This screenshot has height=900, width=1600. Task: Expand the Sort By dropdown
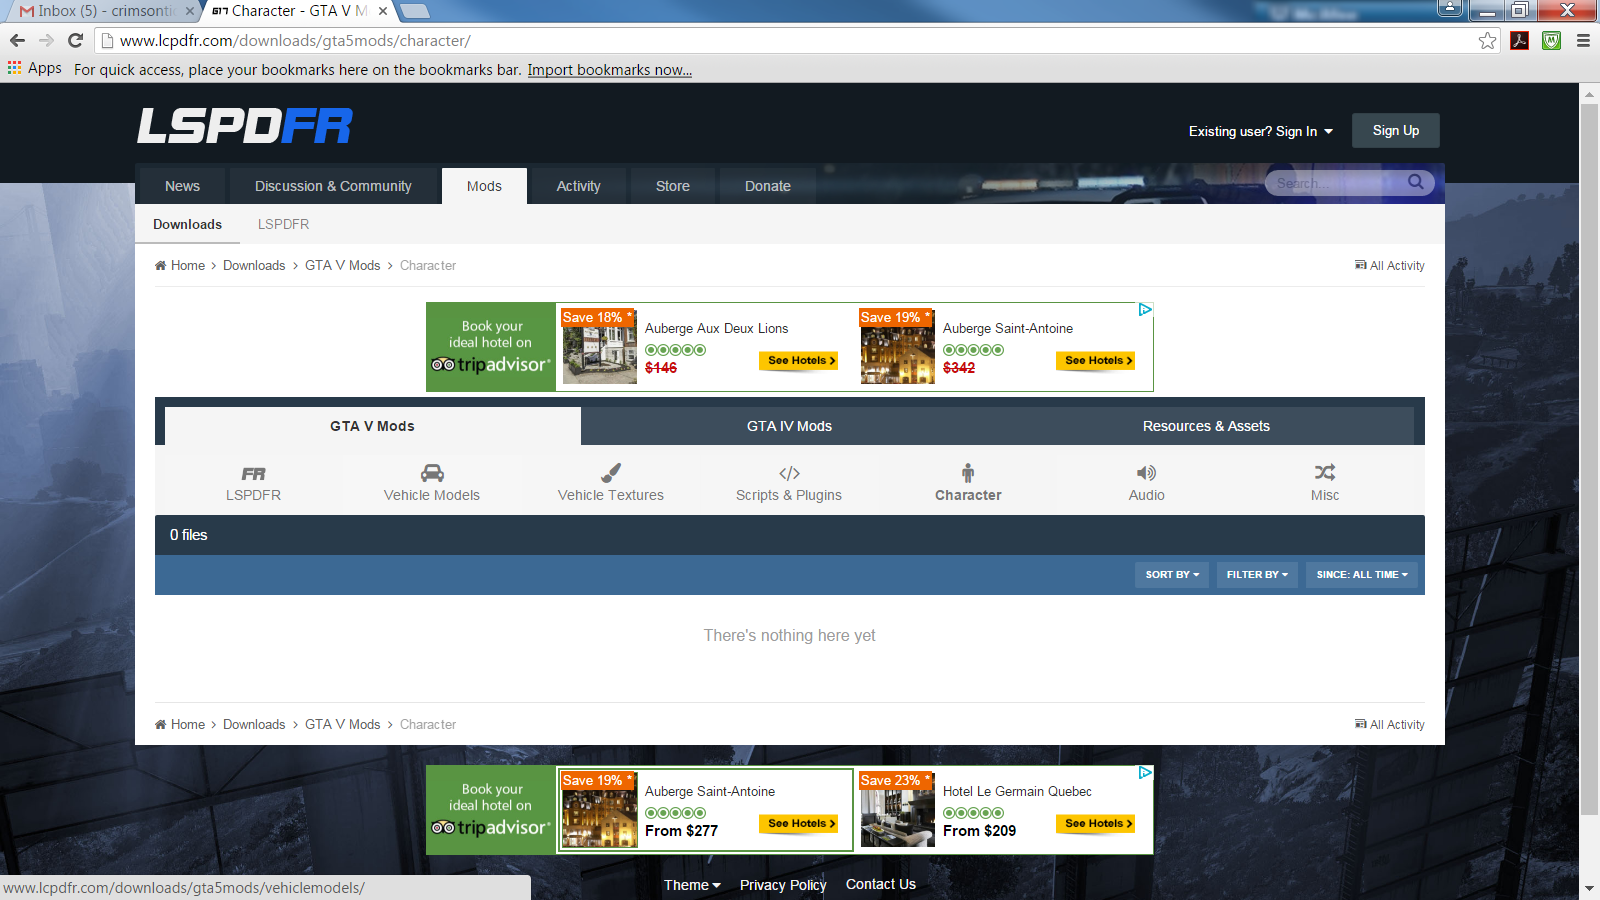coord(1172,575)
